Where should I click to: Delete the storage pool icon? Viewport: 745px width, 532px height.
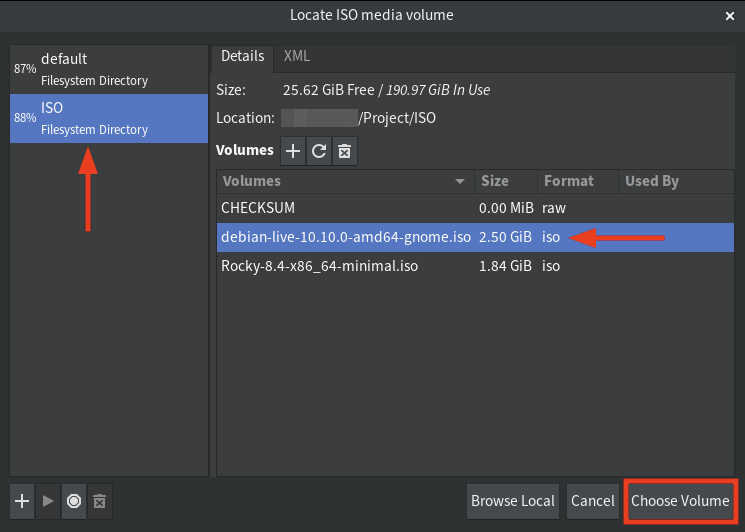(x=98, y=501)
